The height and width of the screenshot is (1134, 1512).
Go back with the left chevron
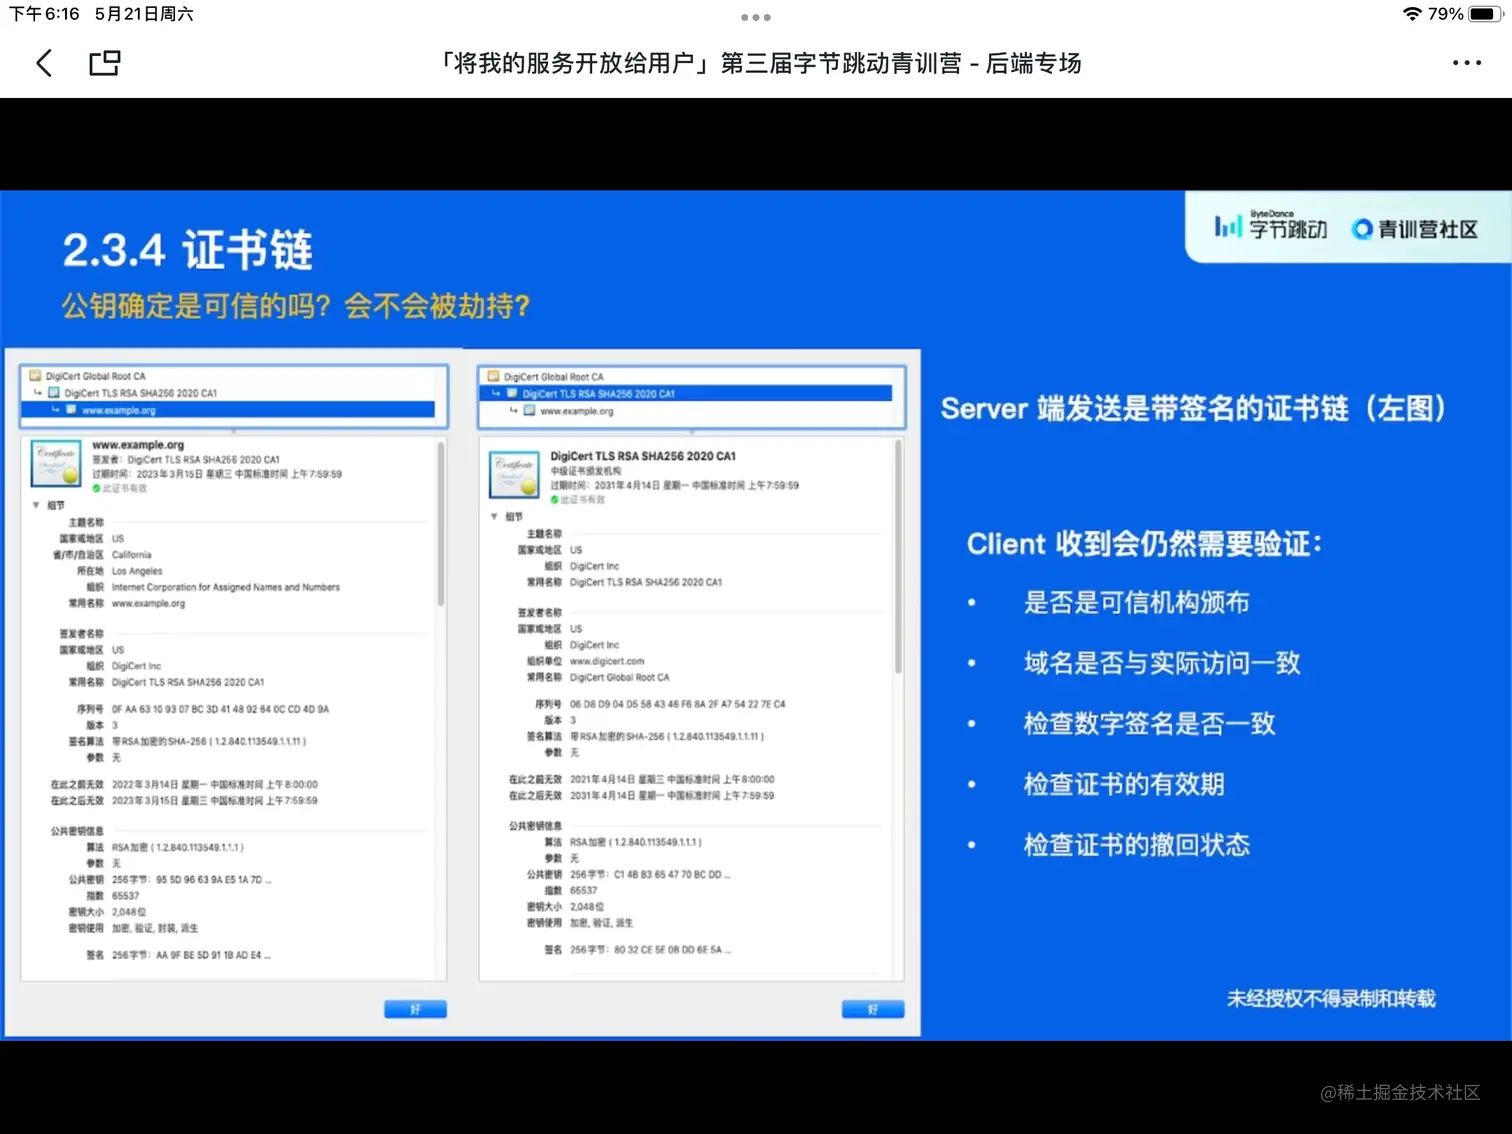click(44, 64)
